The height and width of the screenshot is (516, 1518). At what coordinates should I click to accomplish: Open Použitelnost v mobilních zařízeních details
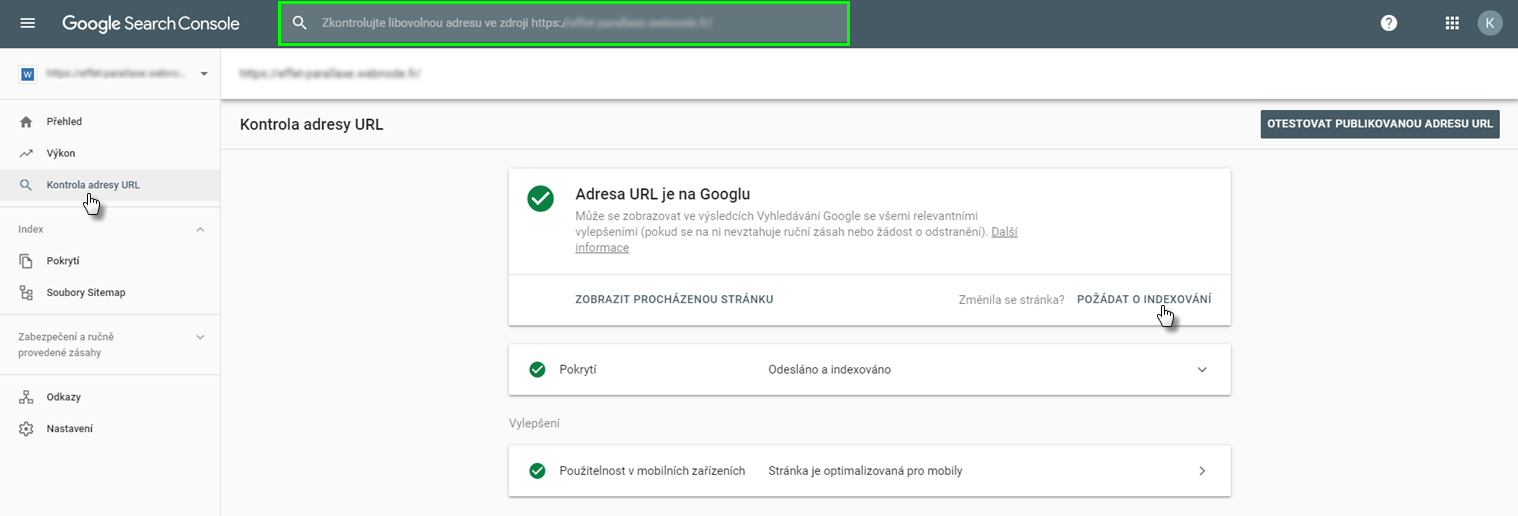pyautogui.click(x=1201, y=471)
